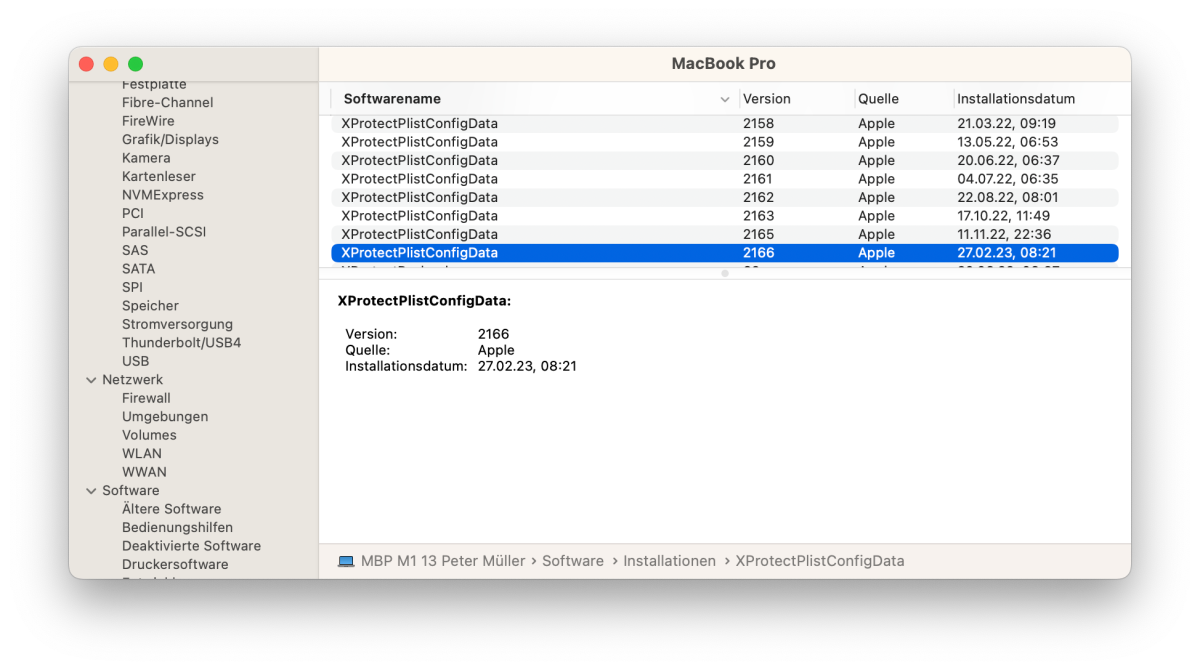
Task: Click Installationsdatum value in detail pane
Action: [527, 366]
